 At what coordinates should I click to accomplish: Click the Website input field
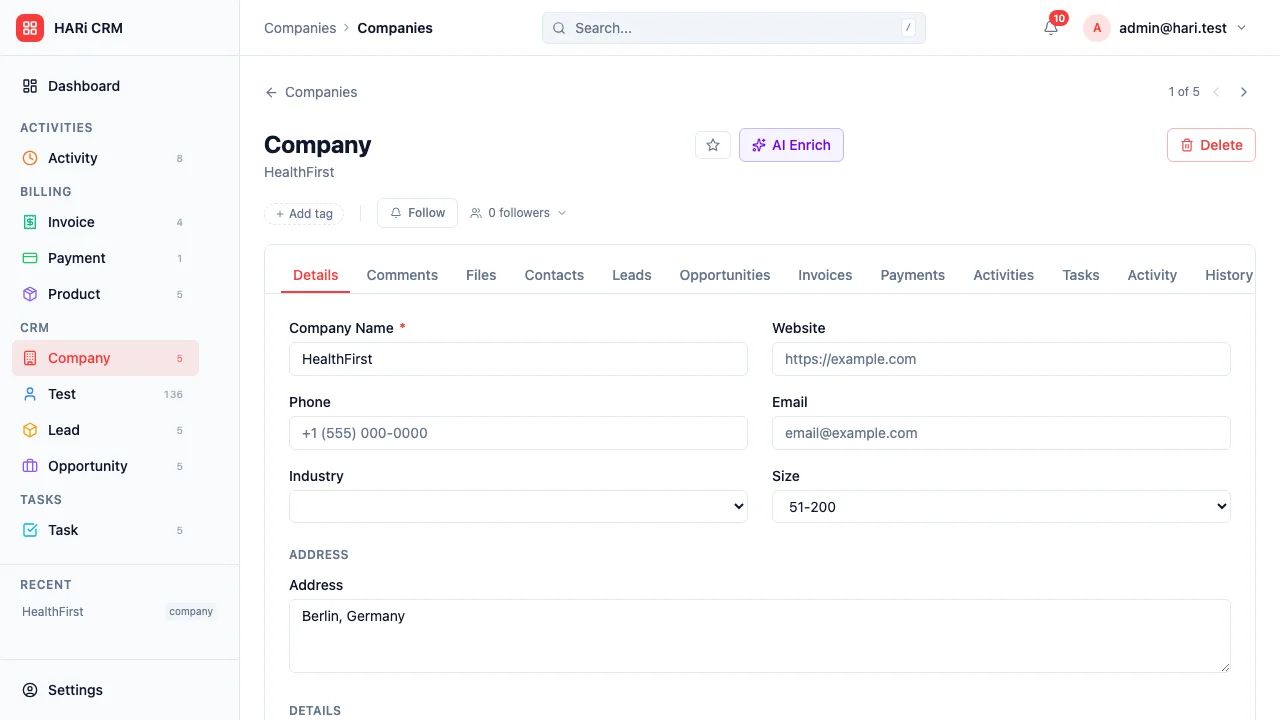point(1001,359)
